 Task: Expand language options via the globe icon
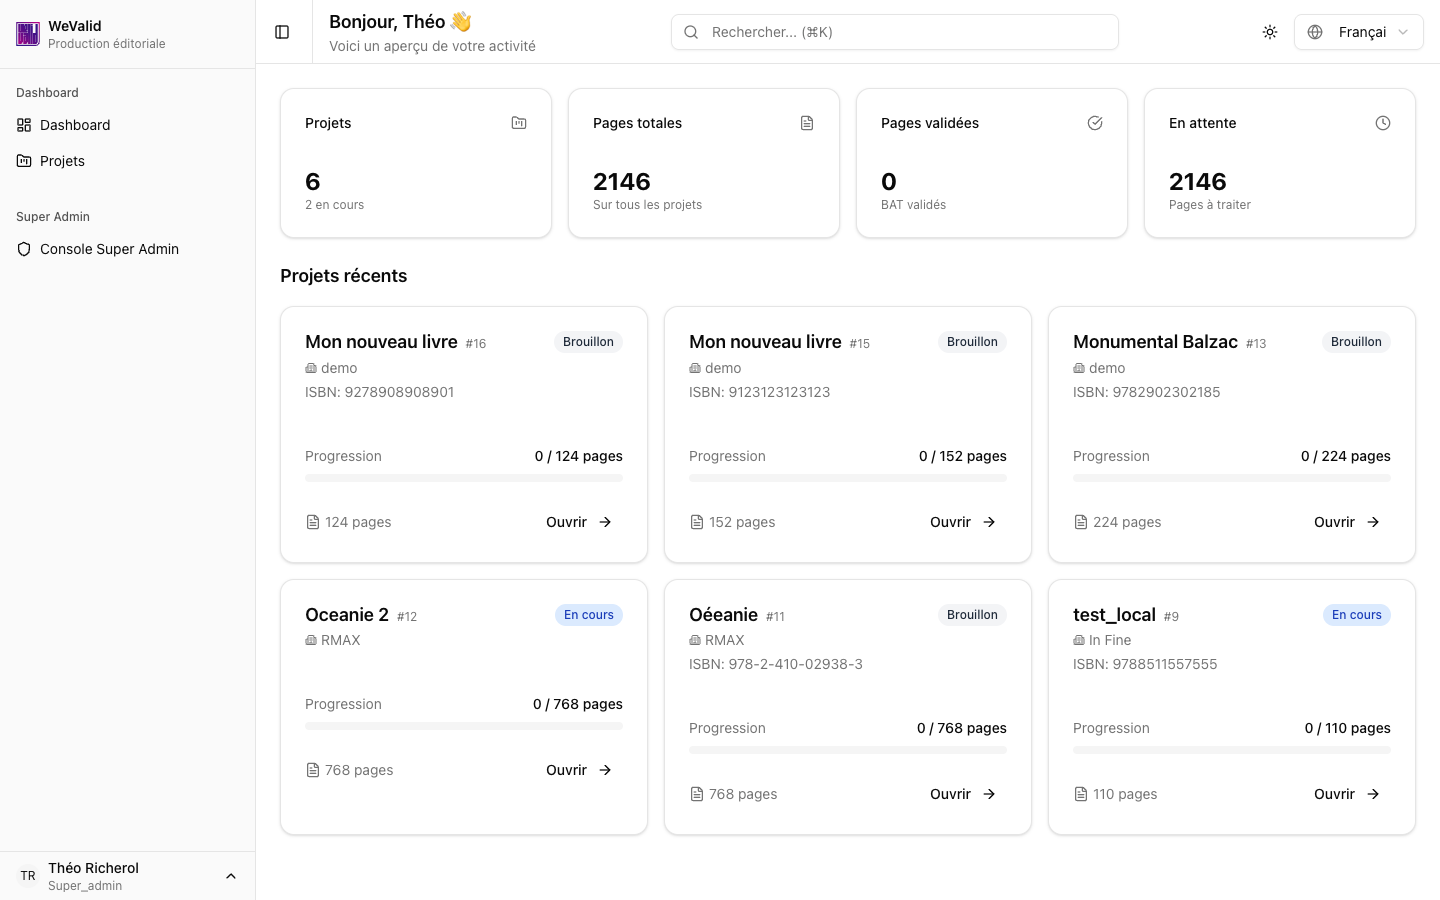[1314, 31]
